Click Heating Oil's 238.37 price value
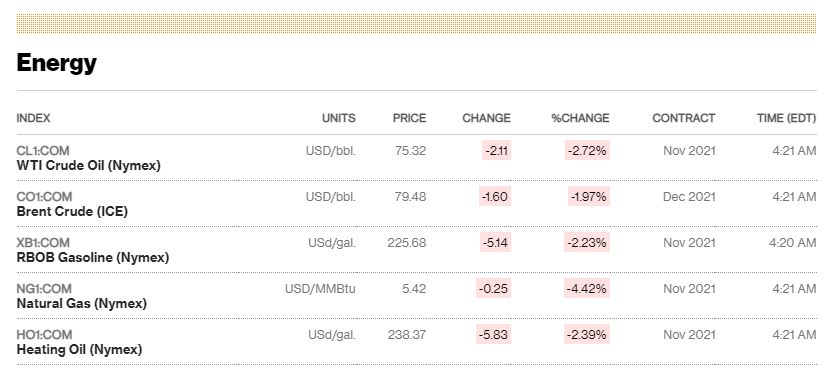 [407, 335]
